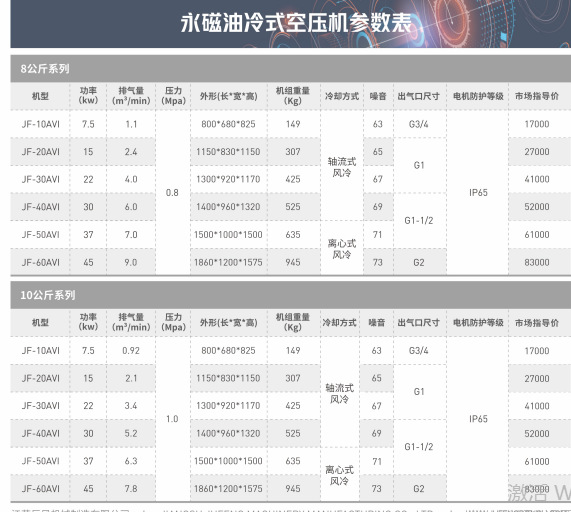
Task: Click JF-30AVI model in 10公斤 table
Action: pyautogui.click(x=40, y=406)
